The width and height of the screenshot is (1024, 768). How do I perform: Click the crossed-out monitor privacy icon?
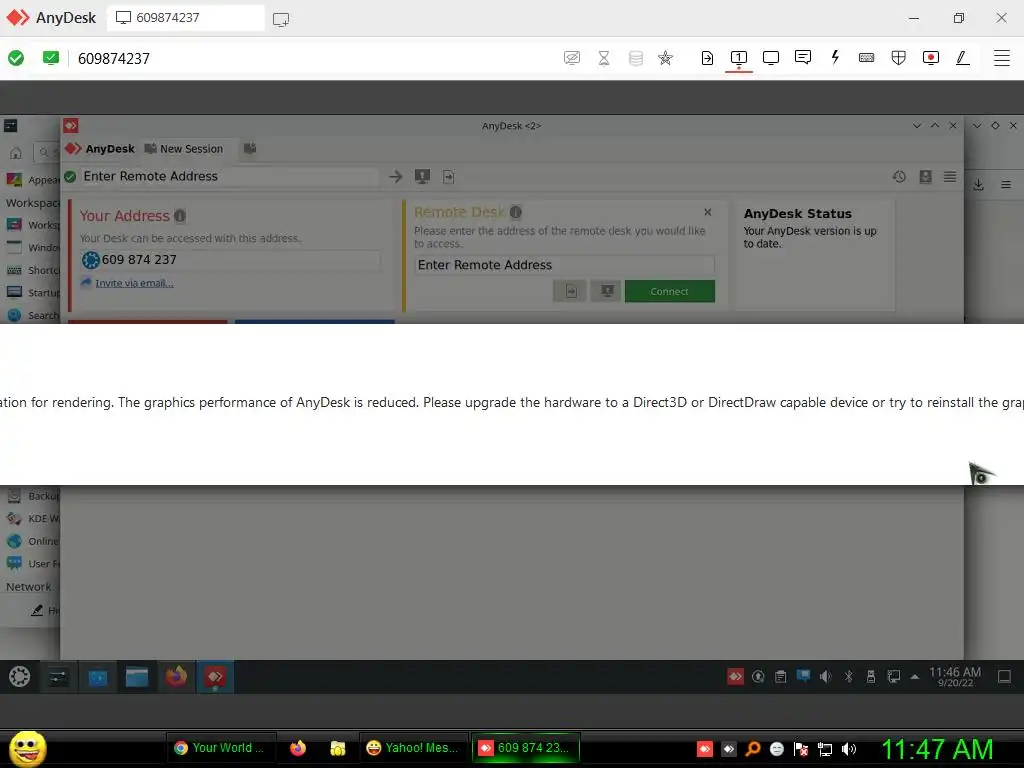coord(571,58)
